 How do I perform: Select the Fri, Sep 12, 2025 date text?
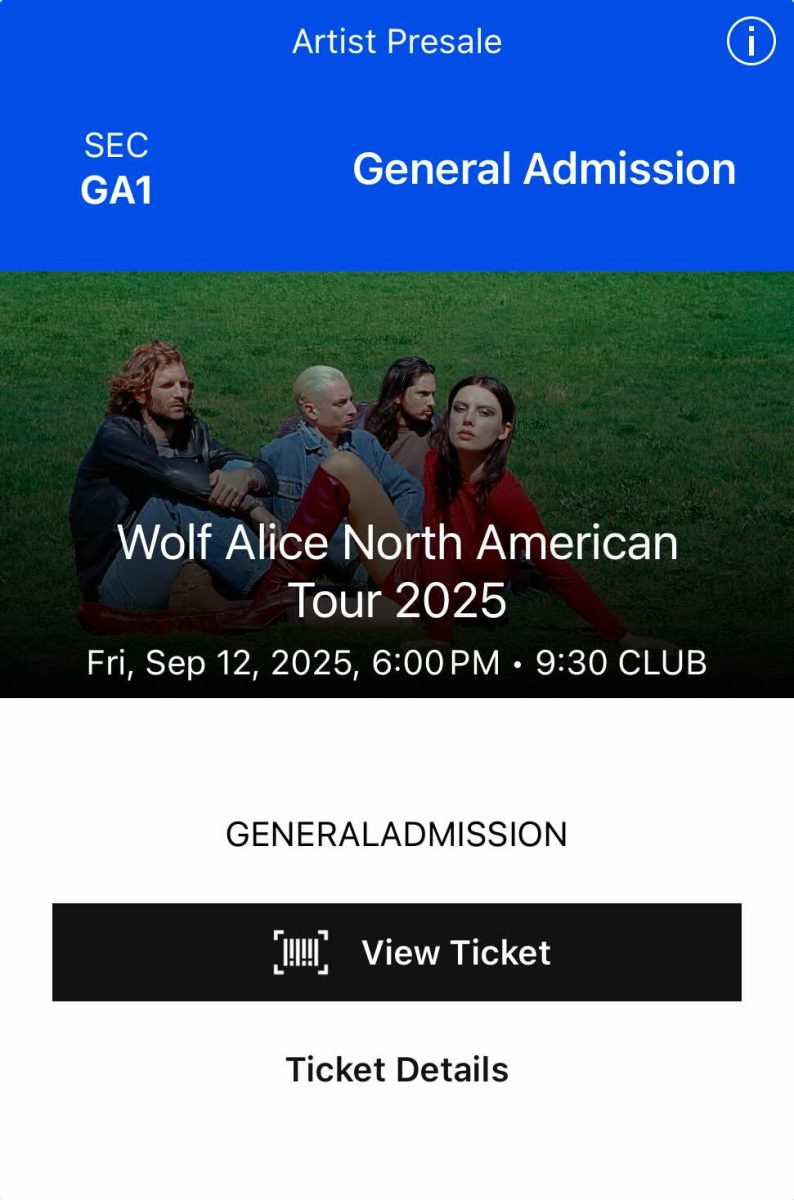tap(221, 663)
